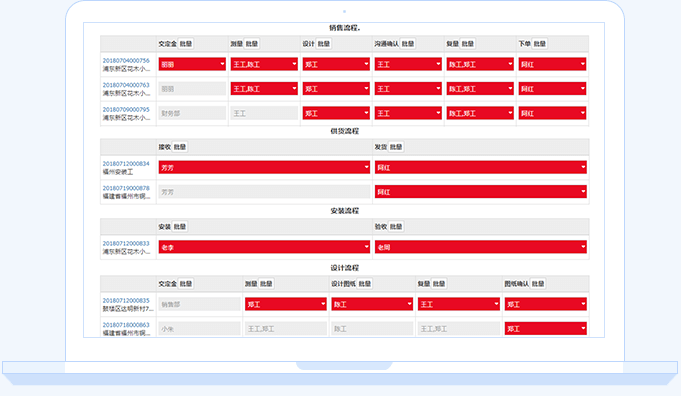Open the 老李 dropdown under 安装
681x396 pixels.
264,247
